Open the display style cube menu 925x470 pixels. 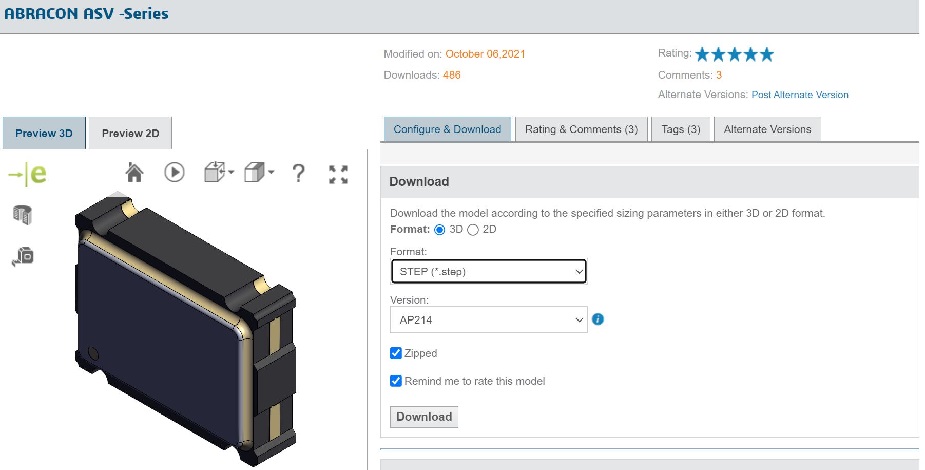click(x=259, y=173)
